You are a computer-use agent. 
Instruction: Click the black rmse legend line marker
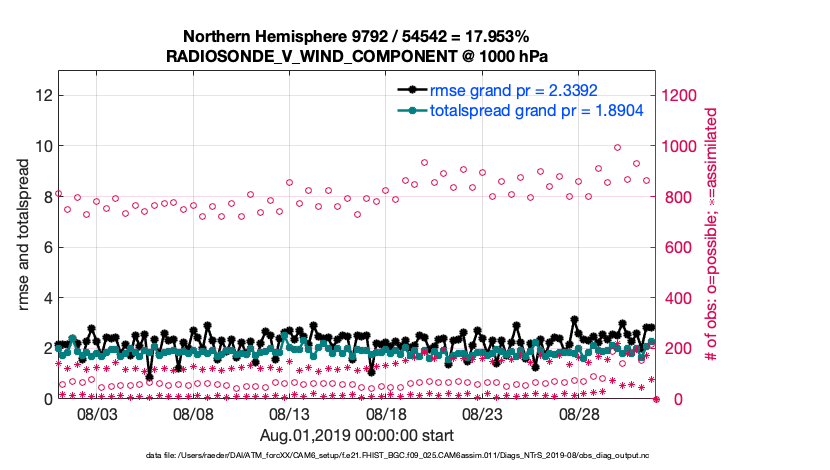[411, 90]
